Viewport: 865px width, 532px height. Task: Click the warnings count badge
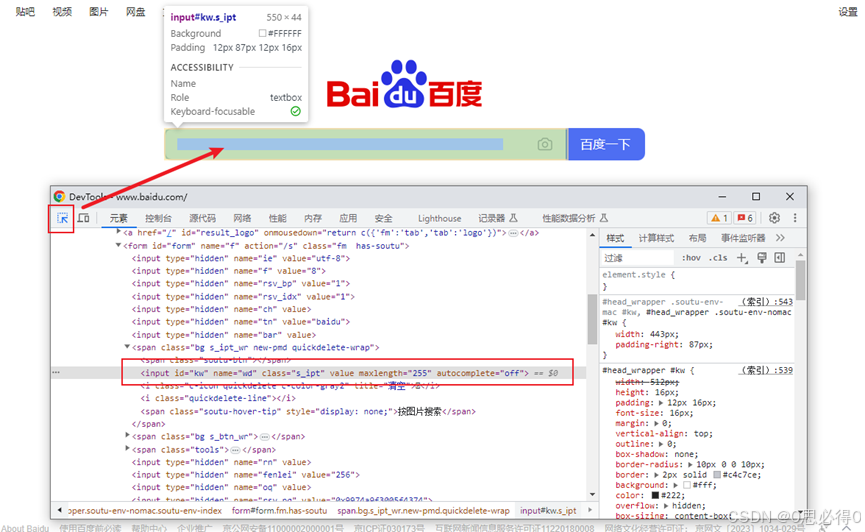pyautogui.click(x=719, y=218)
